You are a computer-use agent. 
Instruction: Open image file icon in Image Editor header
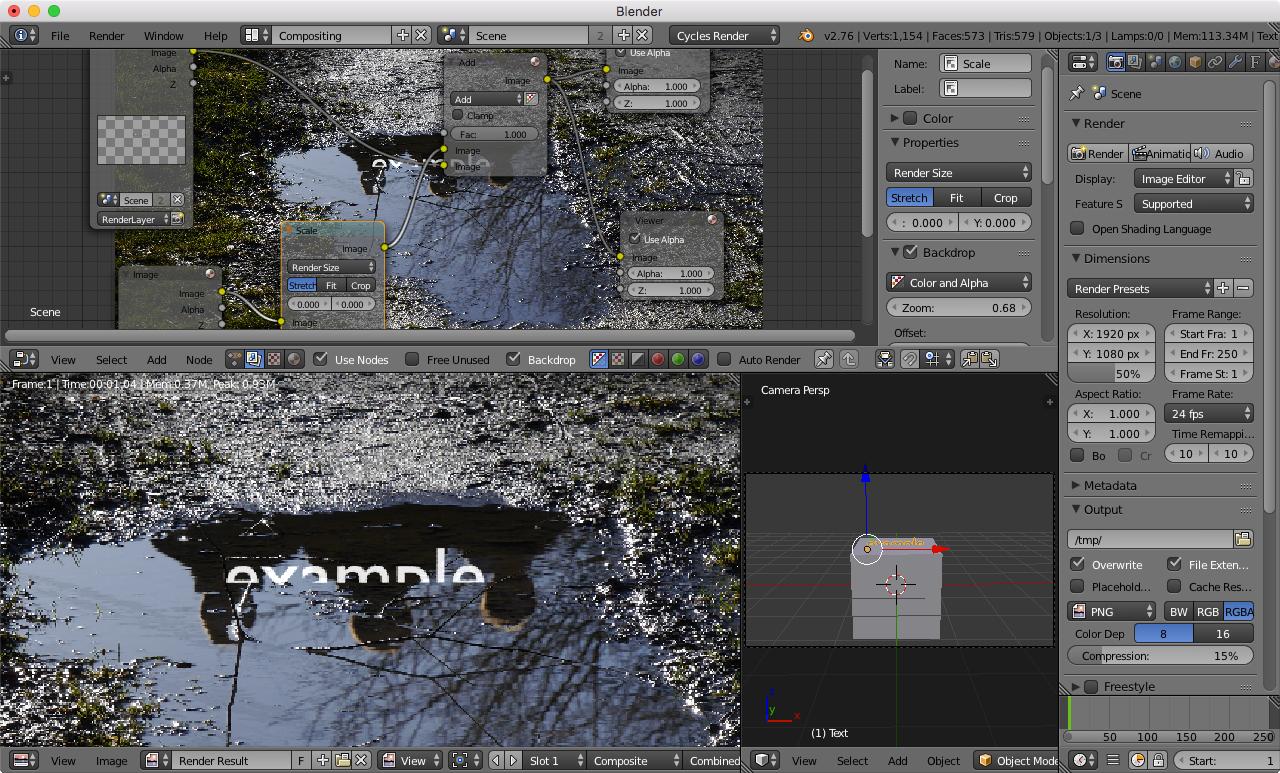pyautogui.click(x=342, y=760)
